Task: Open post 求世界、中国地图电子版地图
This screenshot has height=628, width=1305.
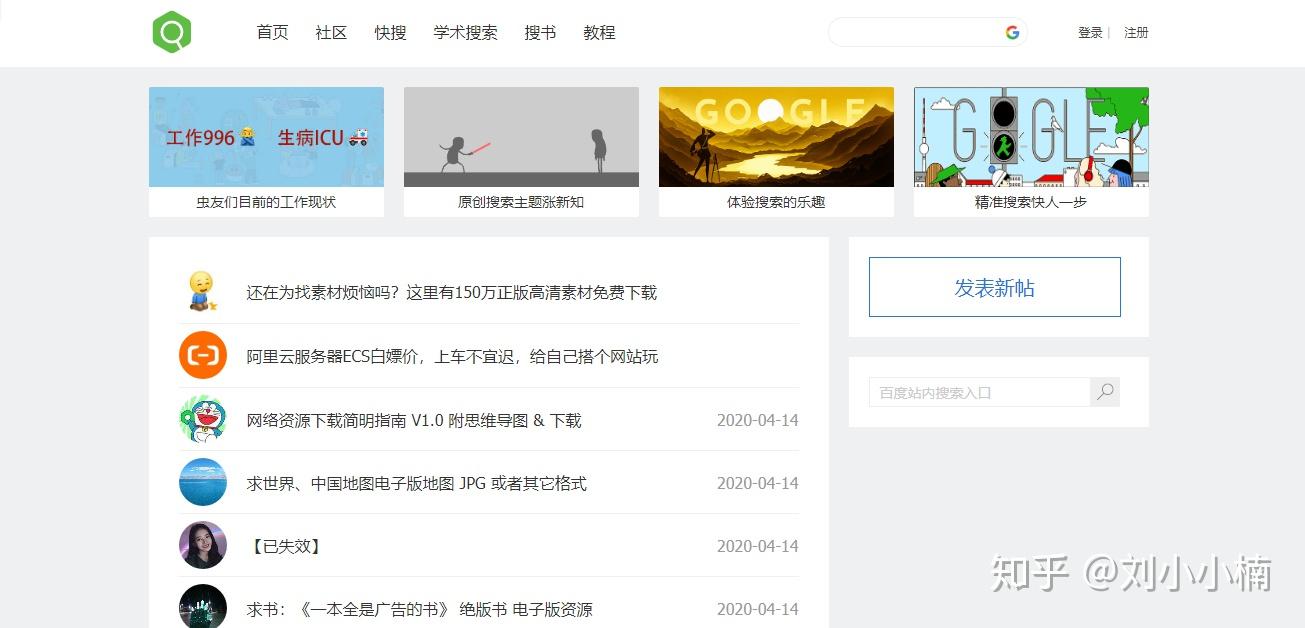Action: (x=416, y=484)
